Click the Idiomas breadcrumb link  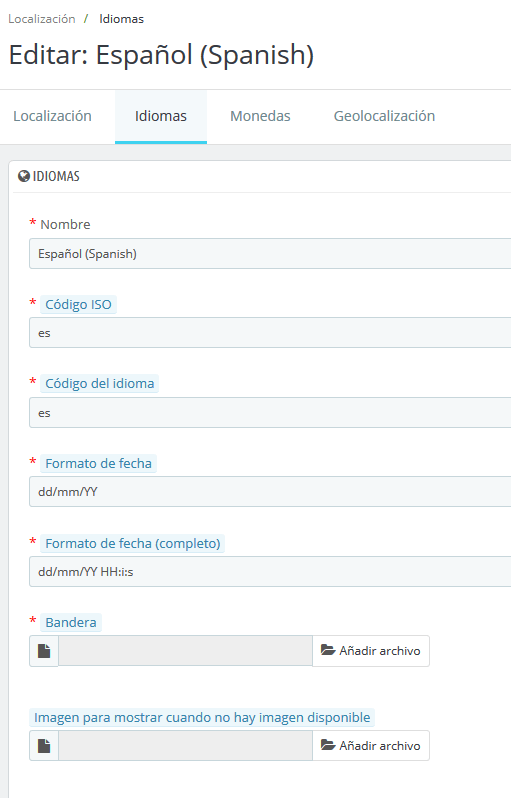122,19
